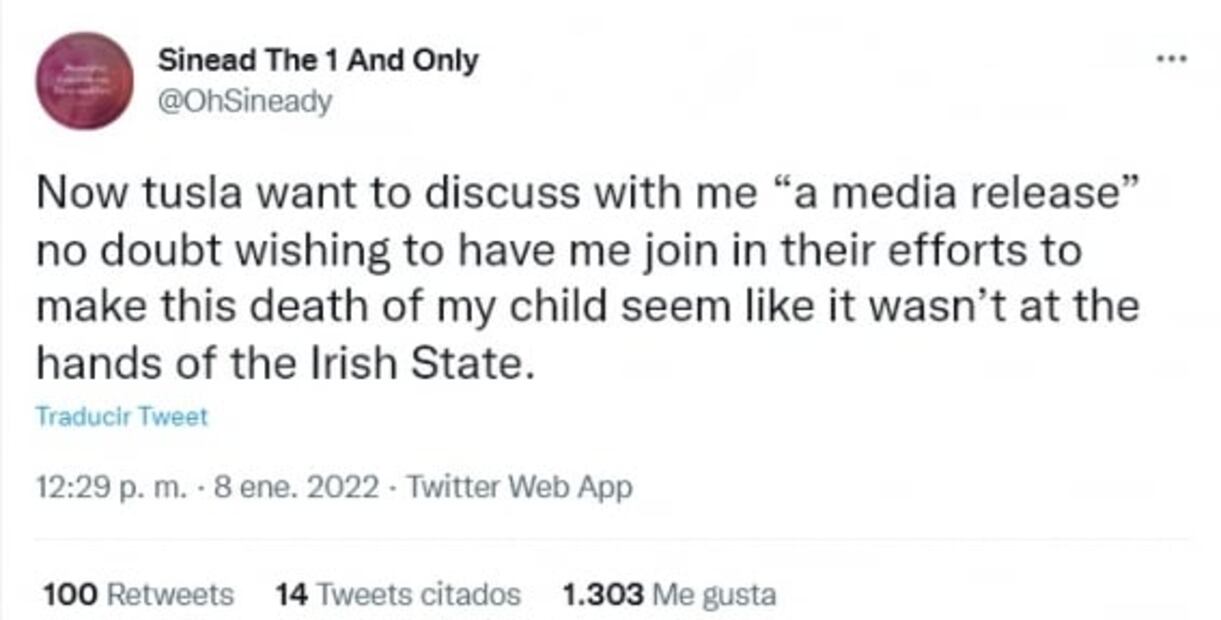Click the @OhSineady handle
Image resolution: width=1221 pixels, height=620 pixels.
244,101
